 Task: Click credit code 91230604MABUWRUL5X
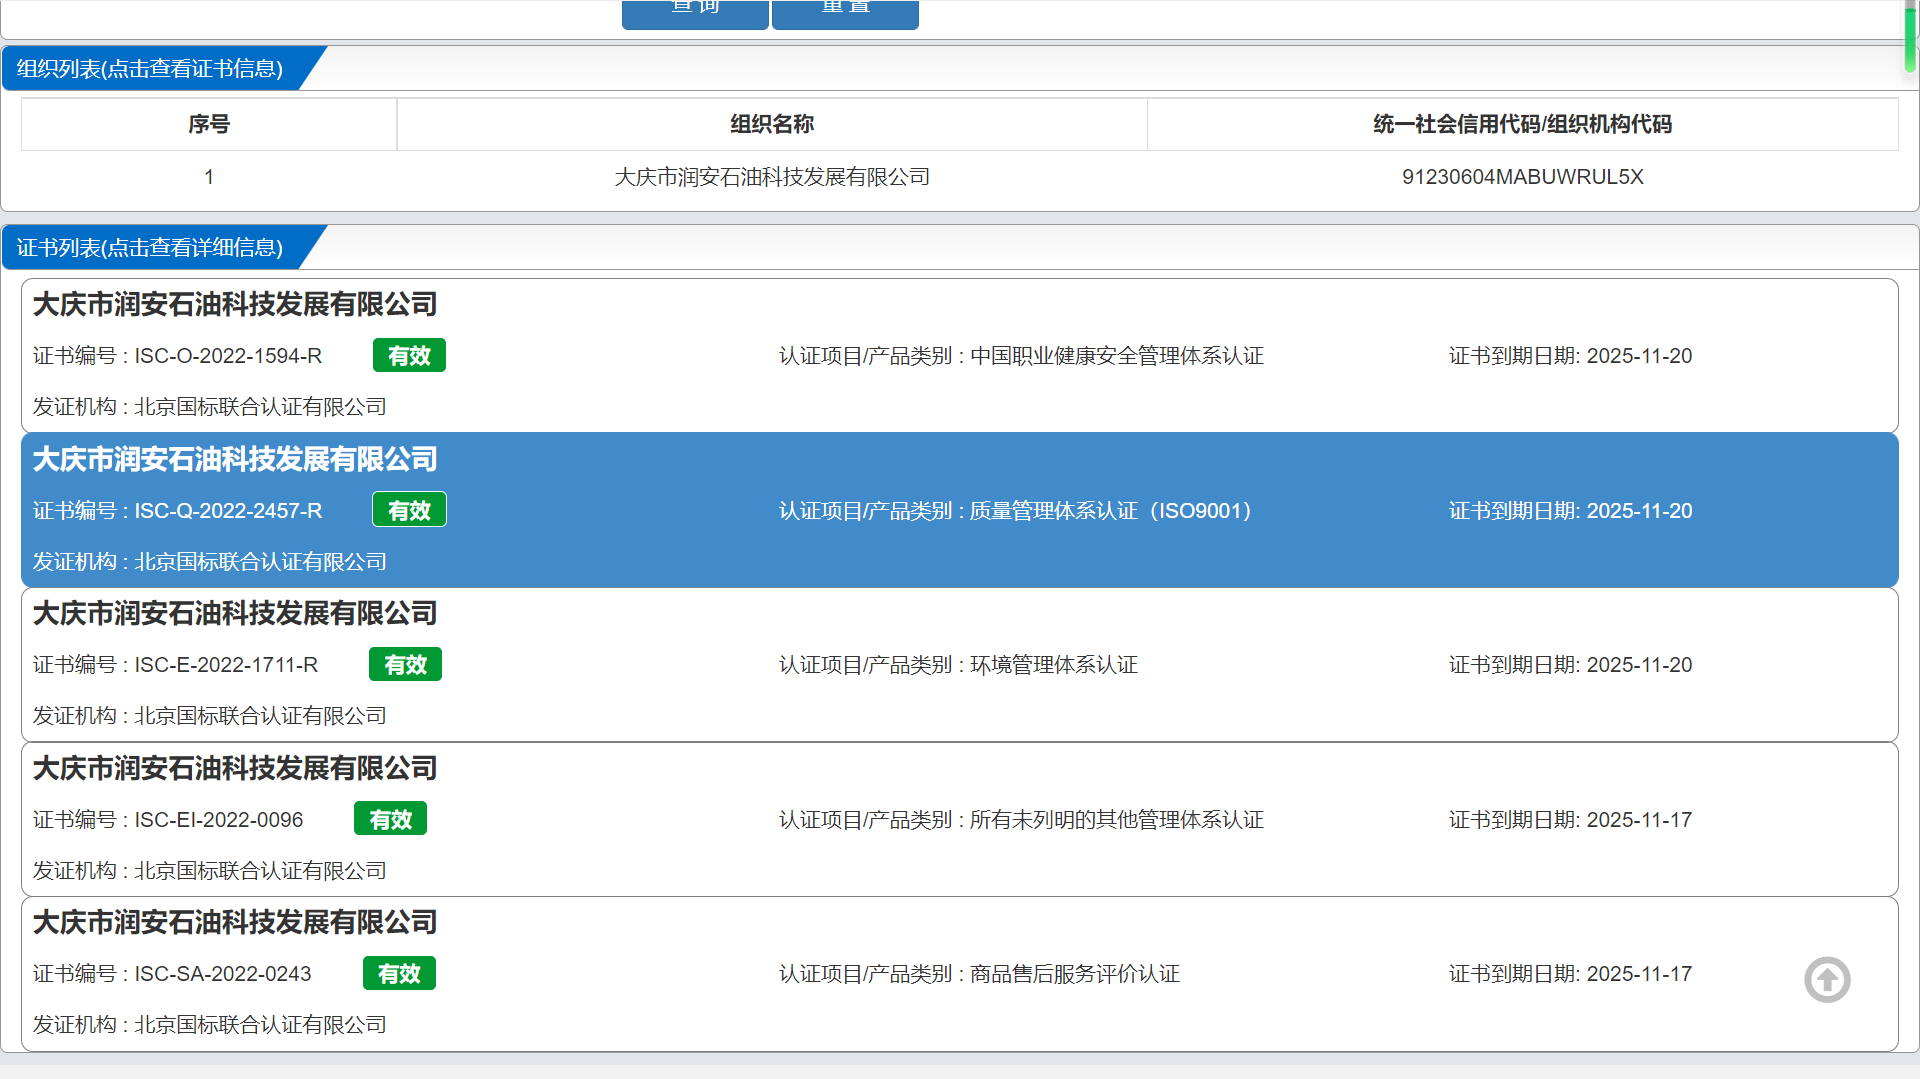pos(1522,177)
